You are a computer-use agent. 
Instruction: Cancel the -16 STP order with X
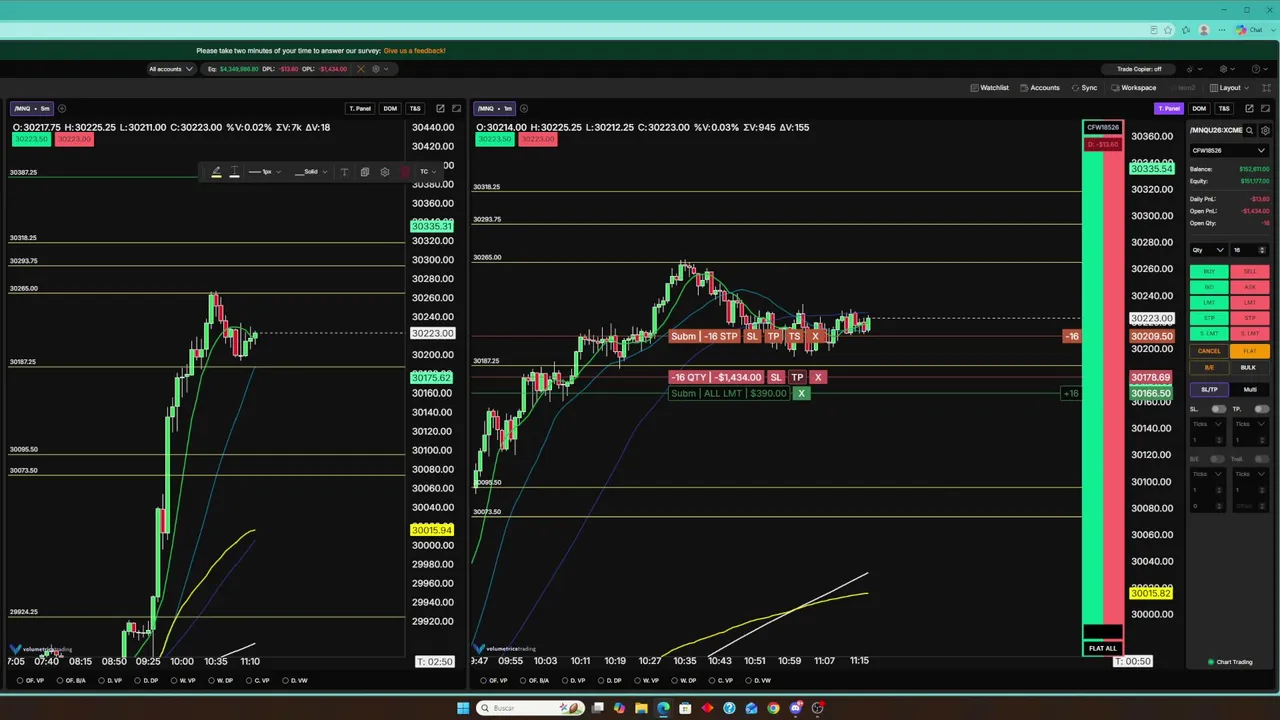pos(816,336)
